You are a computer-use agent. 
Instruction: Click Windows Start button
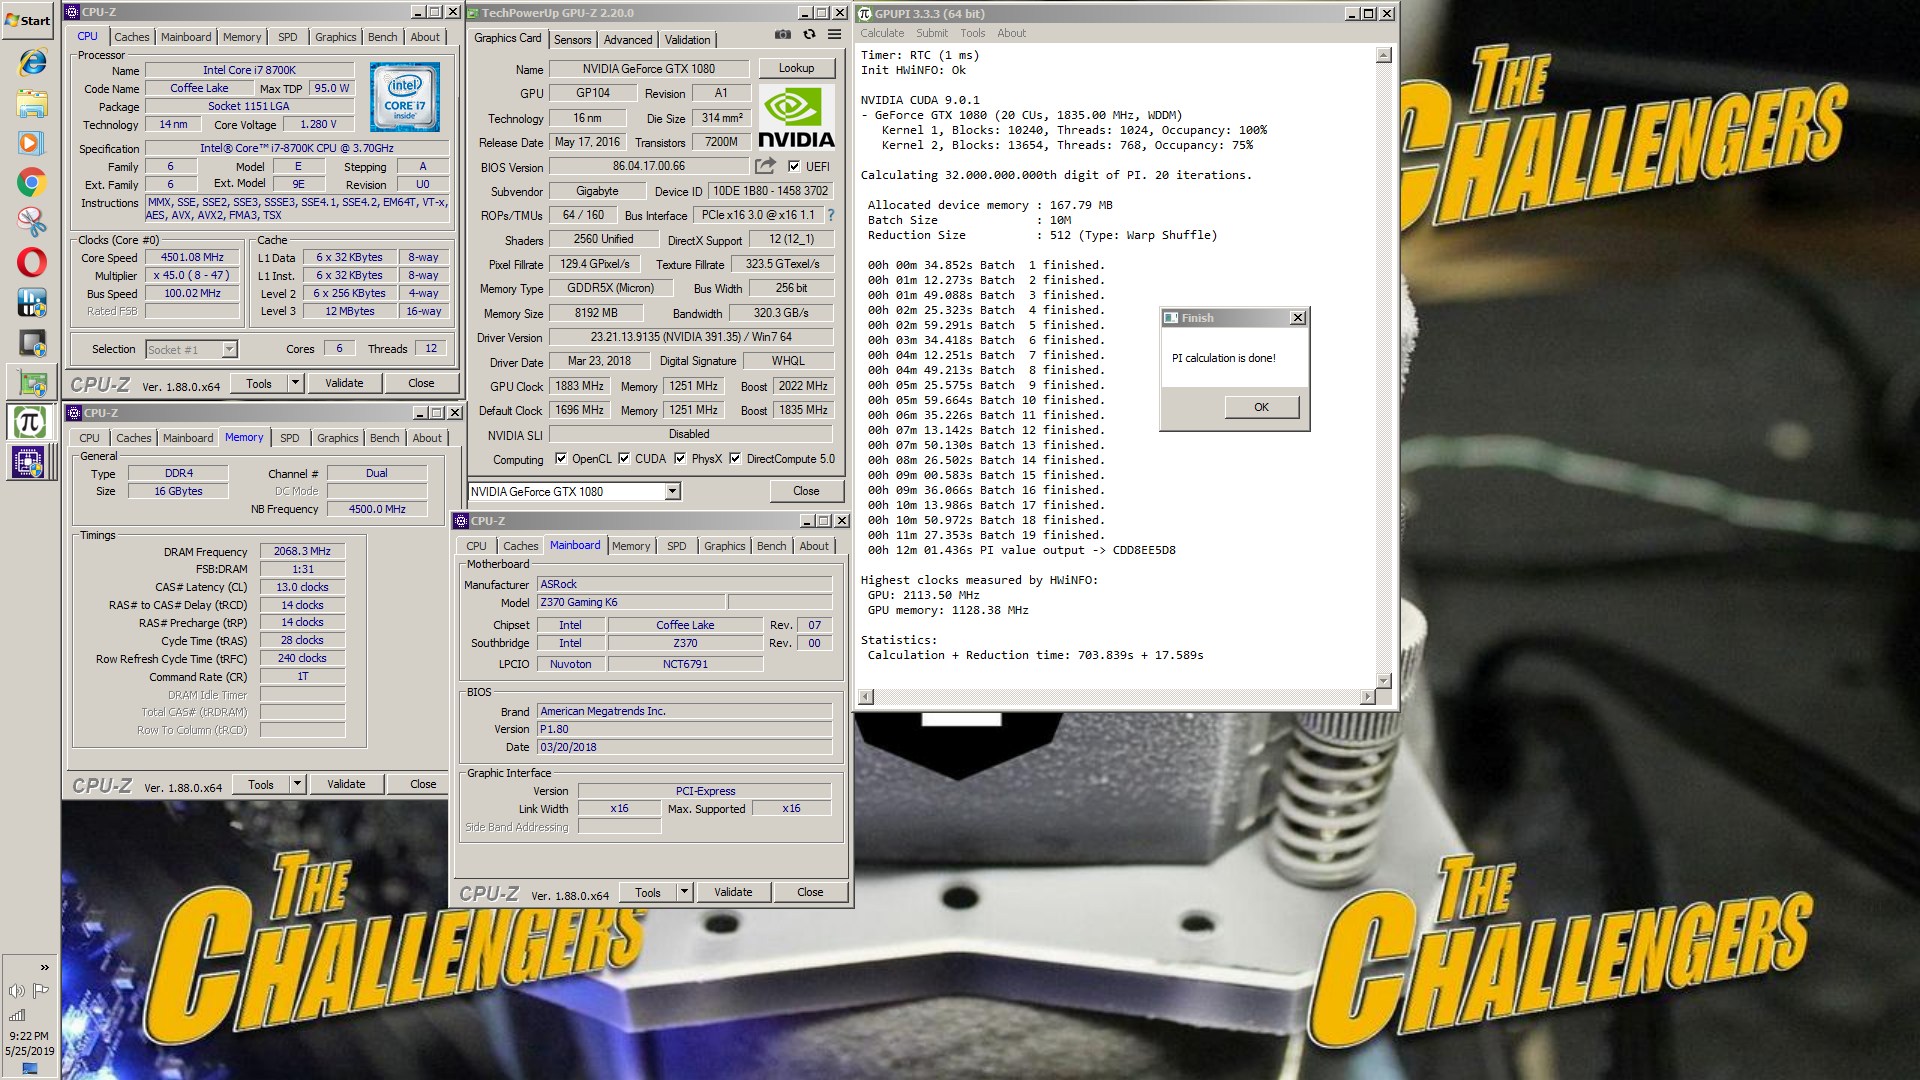pos(28,20)
